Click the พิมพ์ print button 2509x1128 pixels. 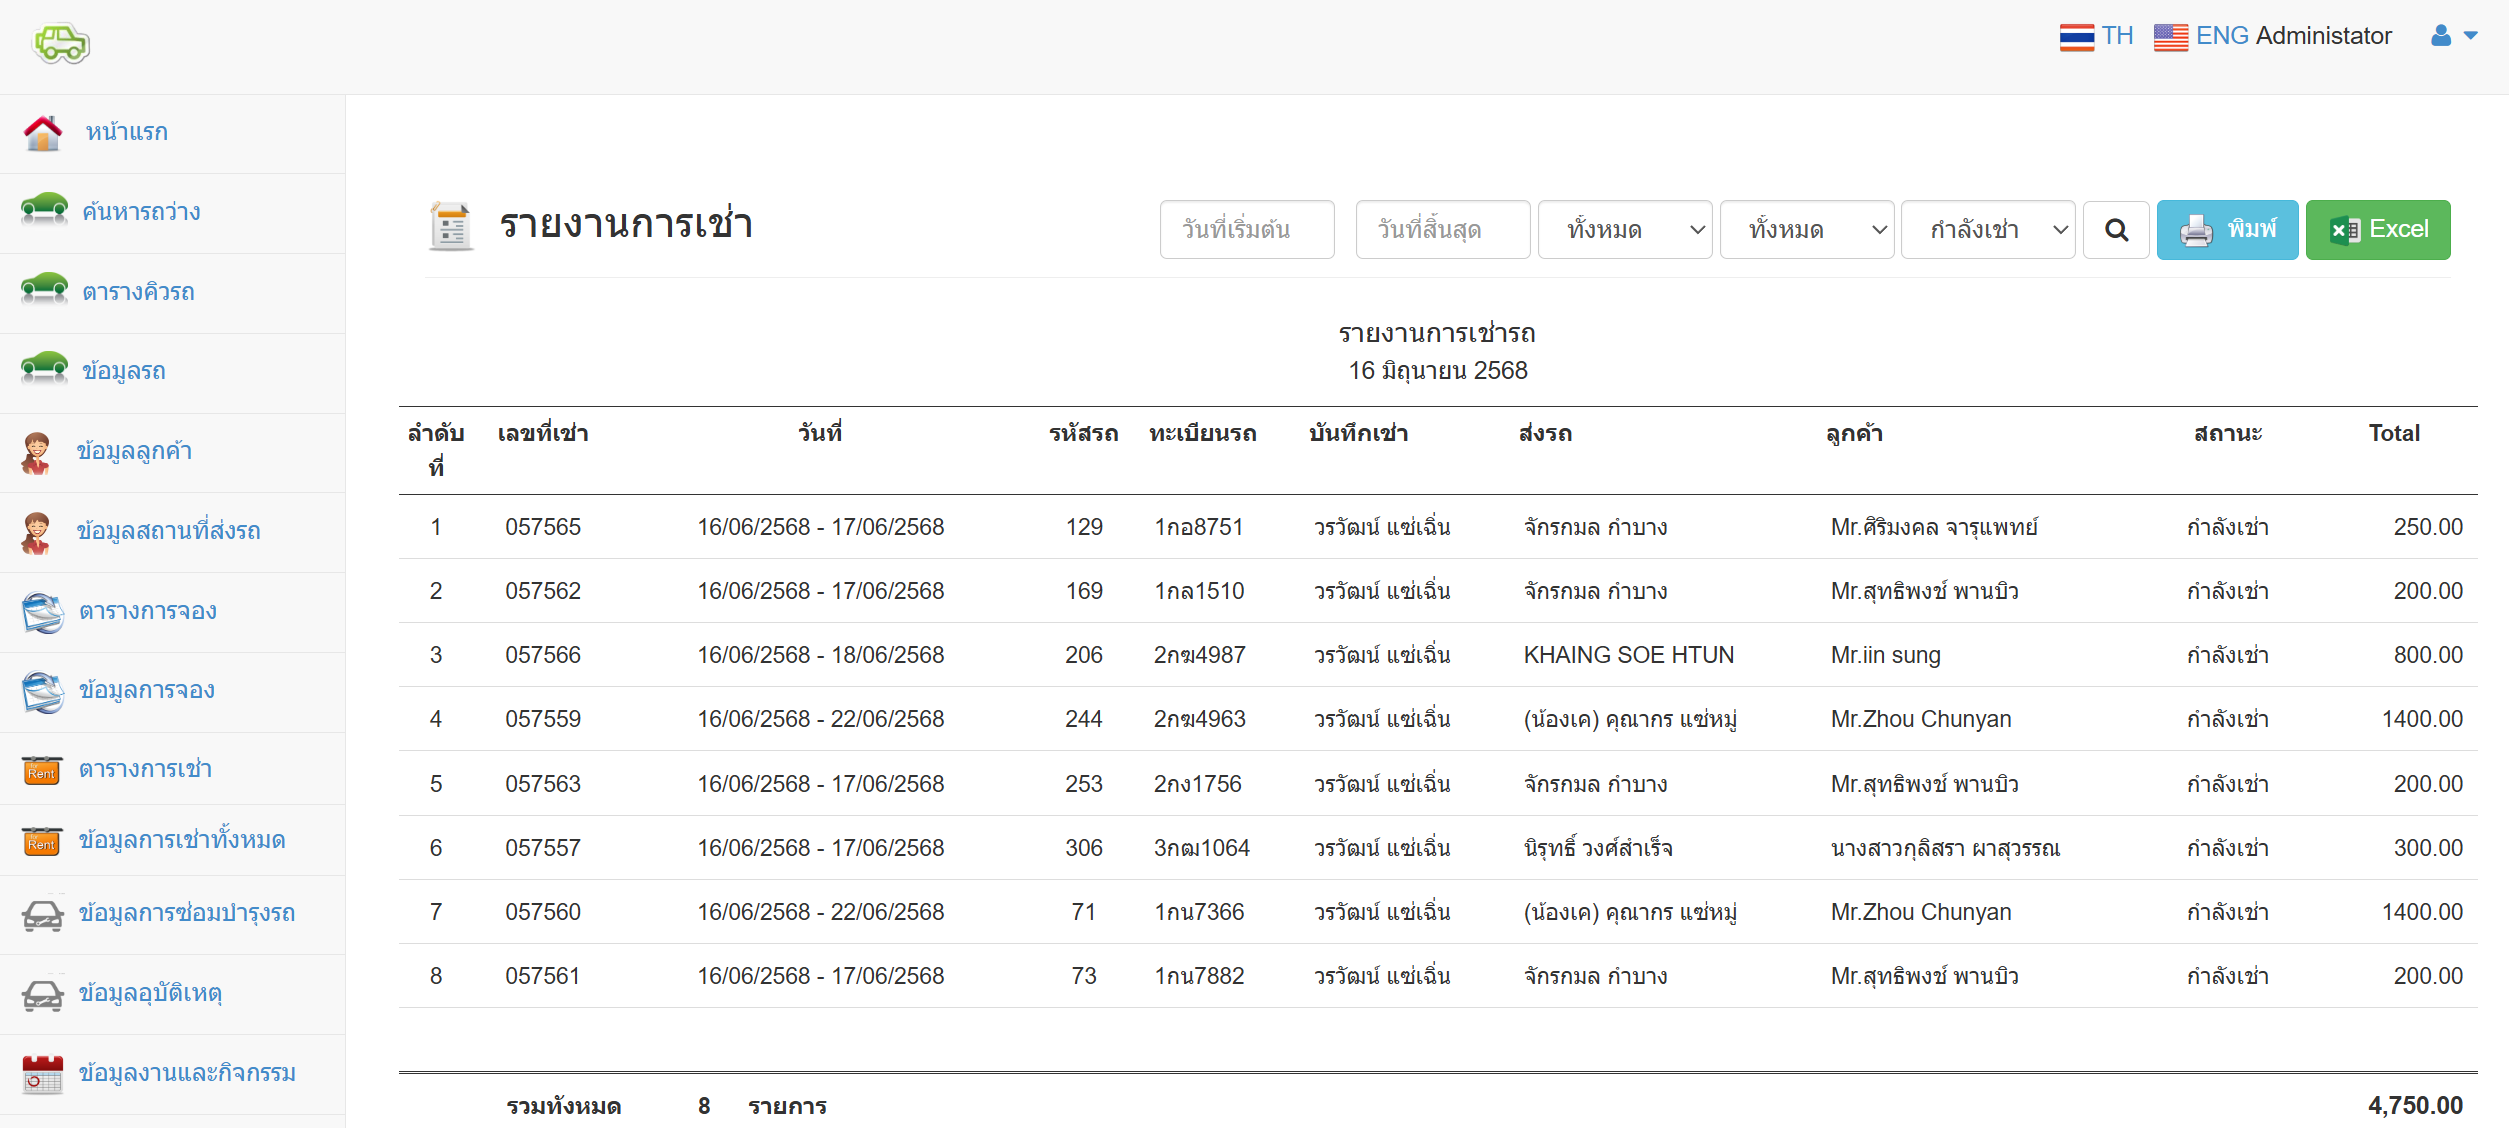click(2228, 230)
